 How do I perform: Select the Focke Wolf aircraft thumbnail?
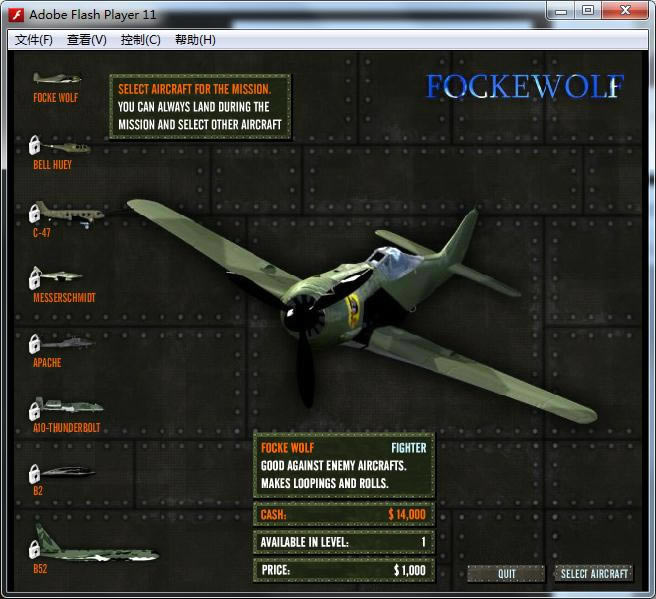click(x=56, y=79)
